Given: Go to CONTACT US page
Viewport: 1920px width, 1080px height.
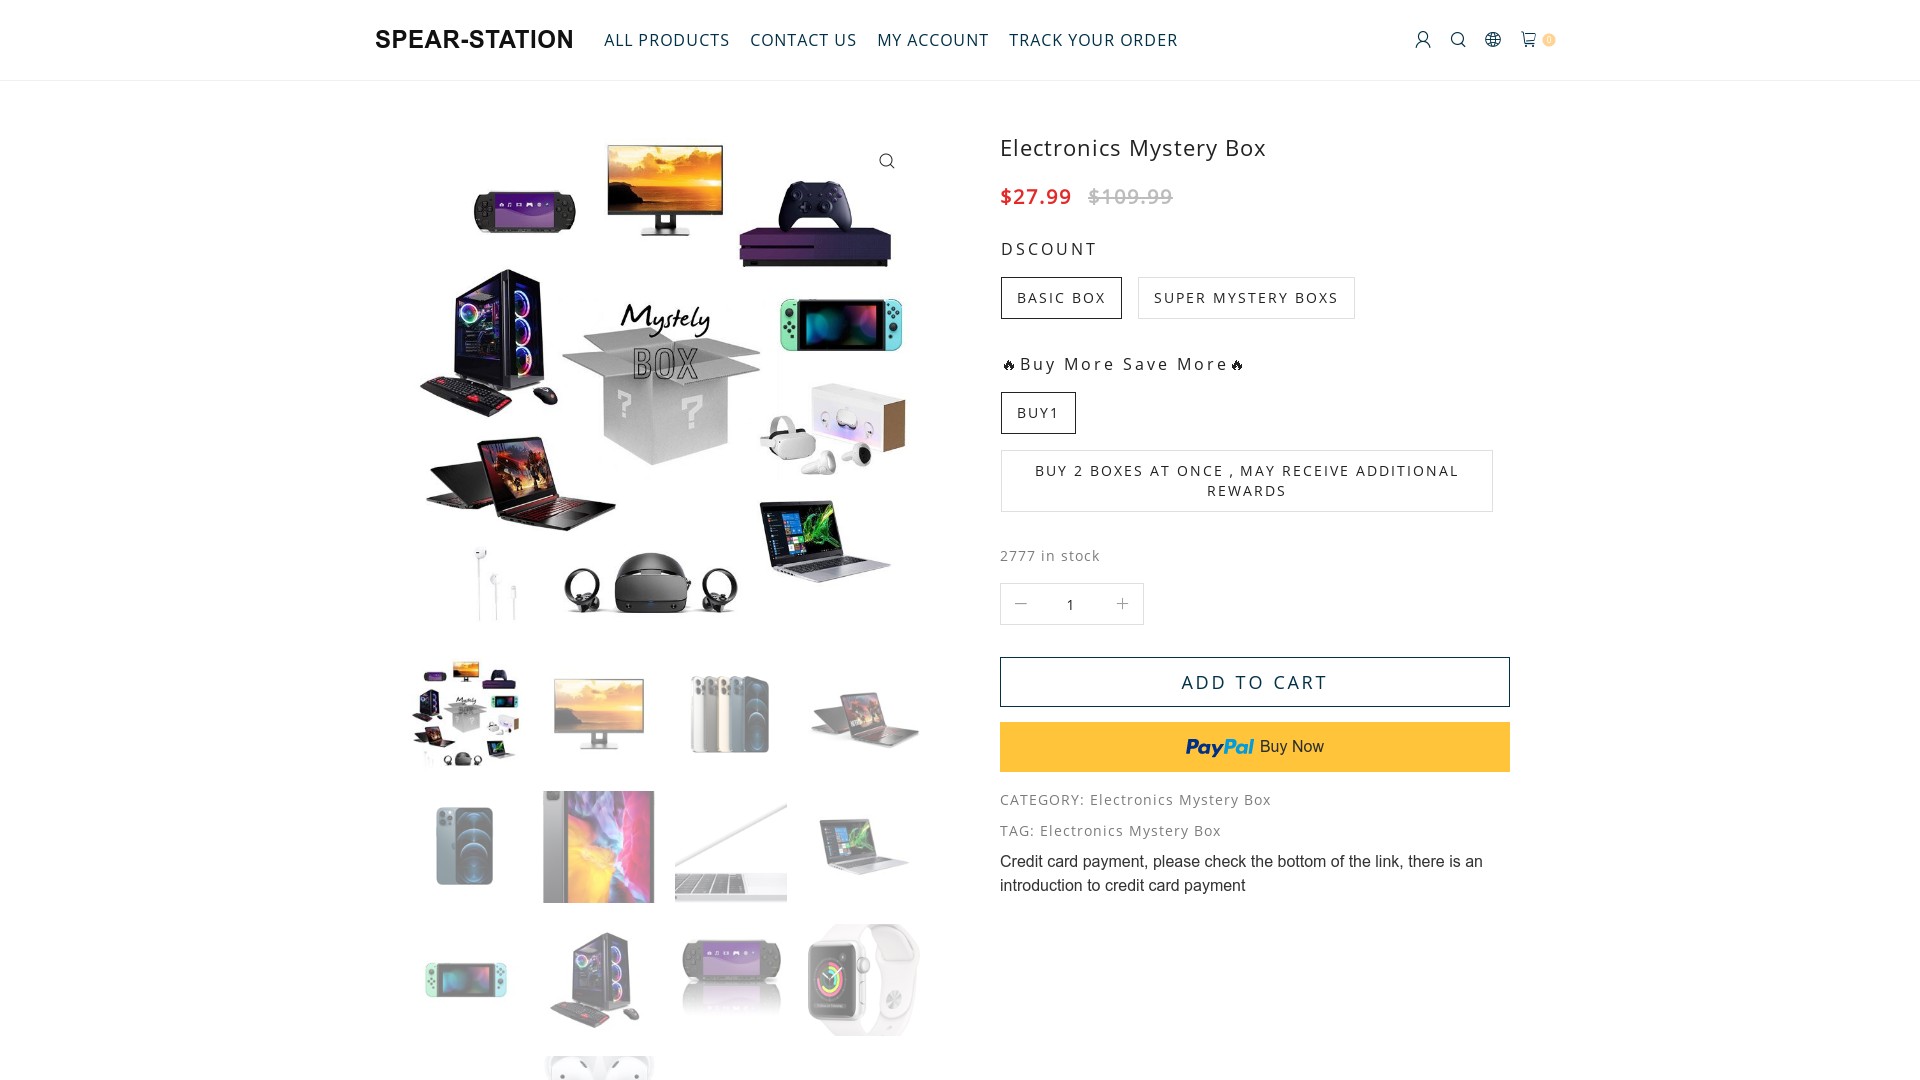Looking at the screenshot, I should 803,40.
